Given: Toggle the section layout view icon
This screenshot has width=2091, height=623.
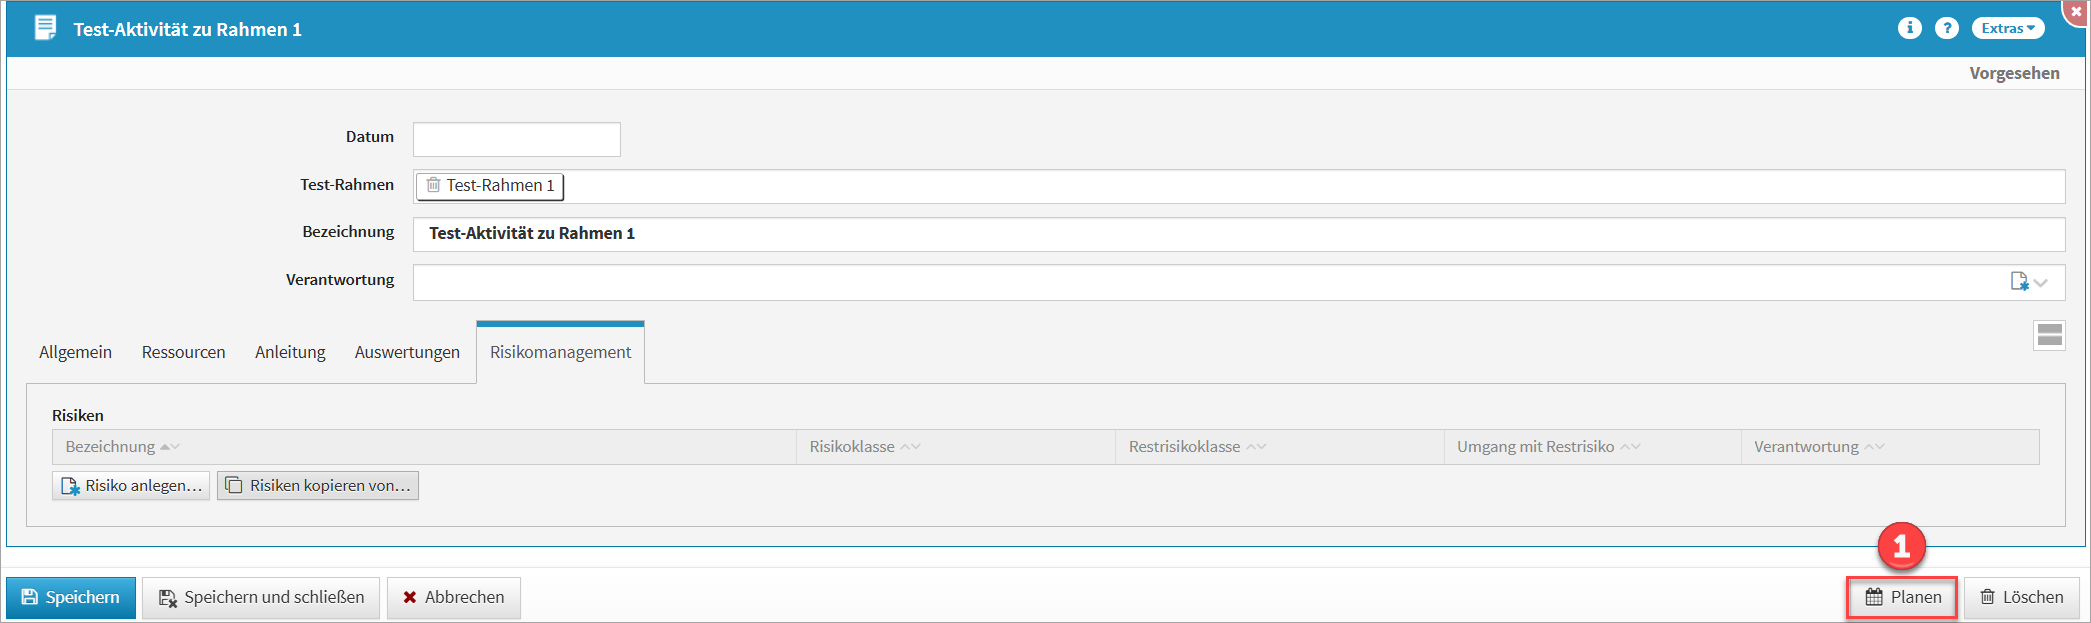Looking at the screenshot, I should [x=2049, y=335].
